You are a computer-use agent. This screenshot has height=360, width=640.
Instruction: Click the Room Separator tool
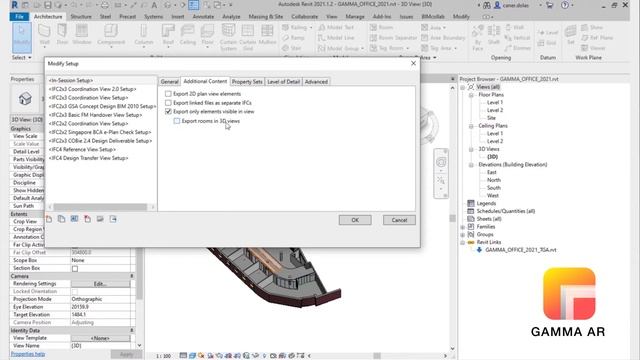[x=393, y=38]
